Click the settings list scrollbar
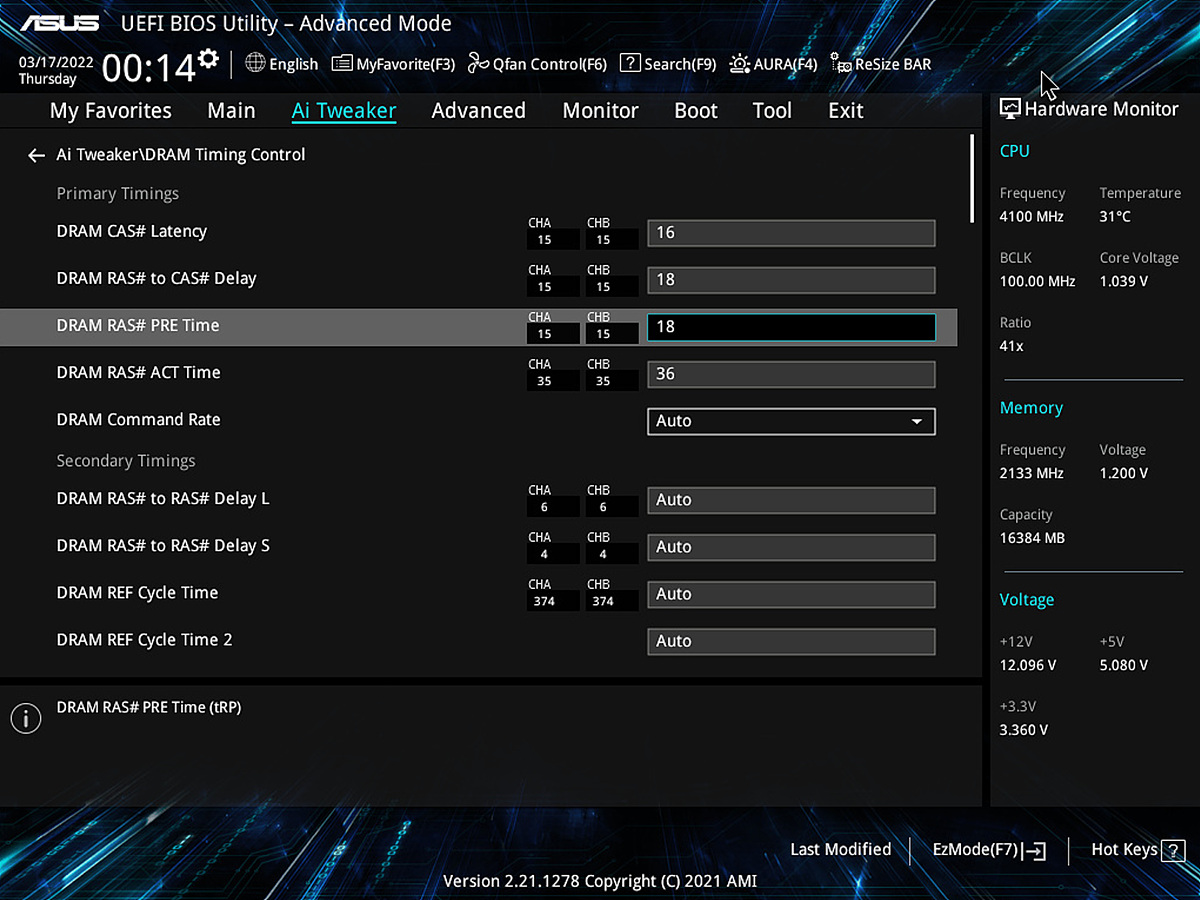This screenshot has width=1200, height=900. point(971,179)
